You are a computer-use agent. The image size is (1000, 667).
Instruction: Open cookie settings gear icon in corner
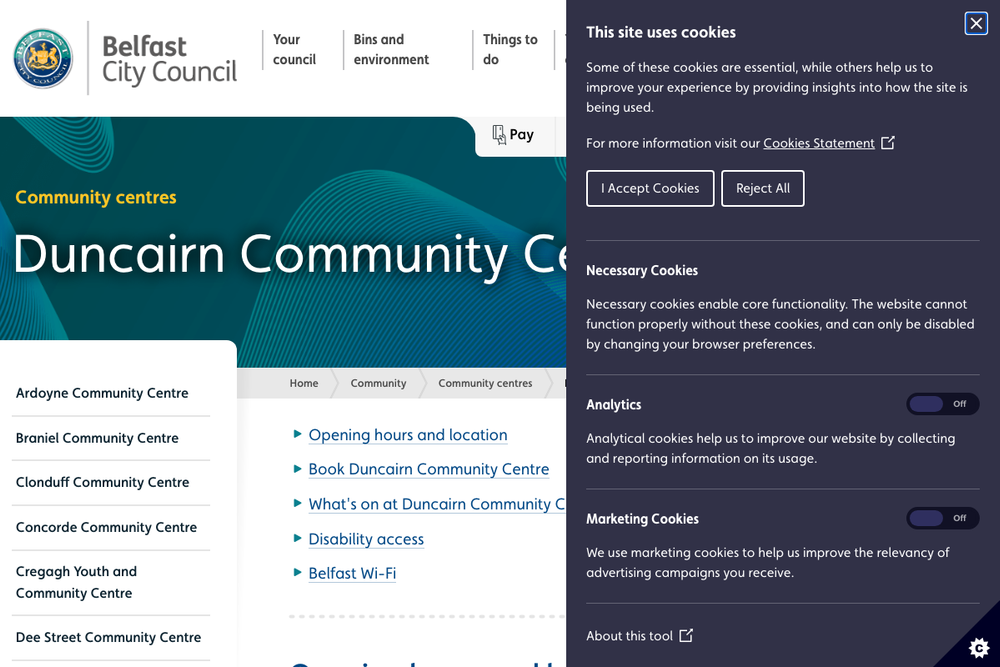coord(978,648)
